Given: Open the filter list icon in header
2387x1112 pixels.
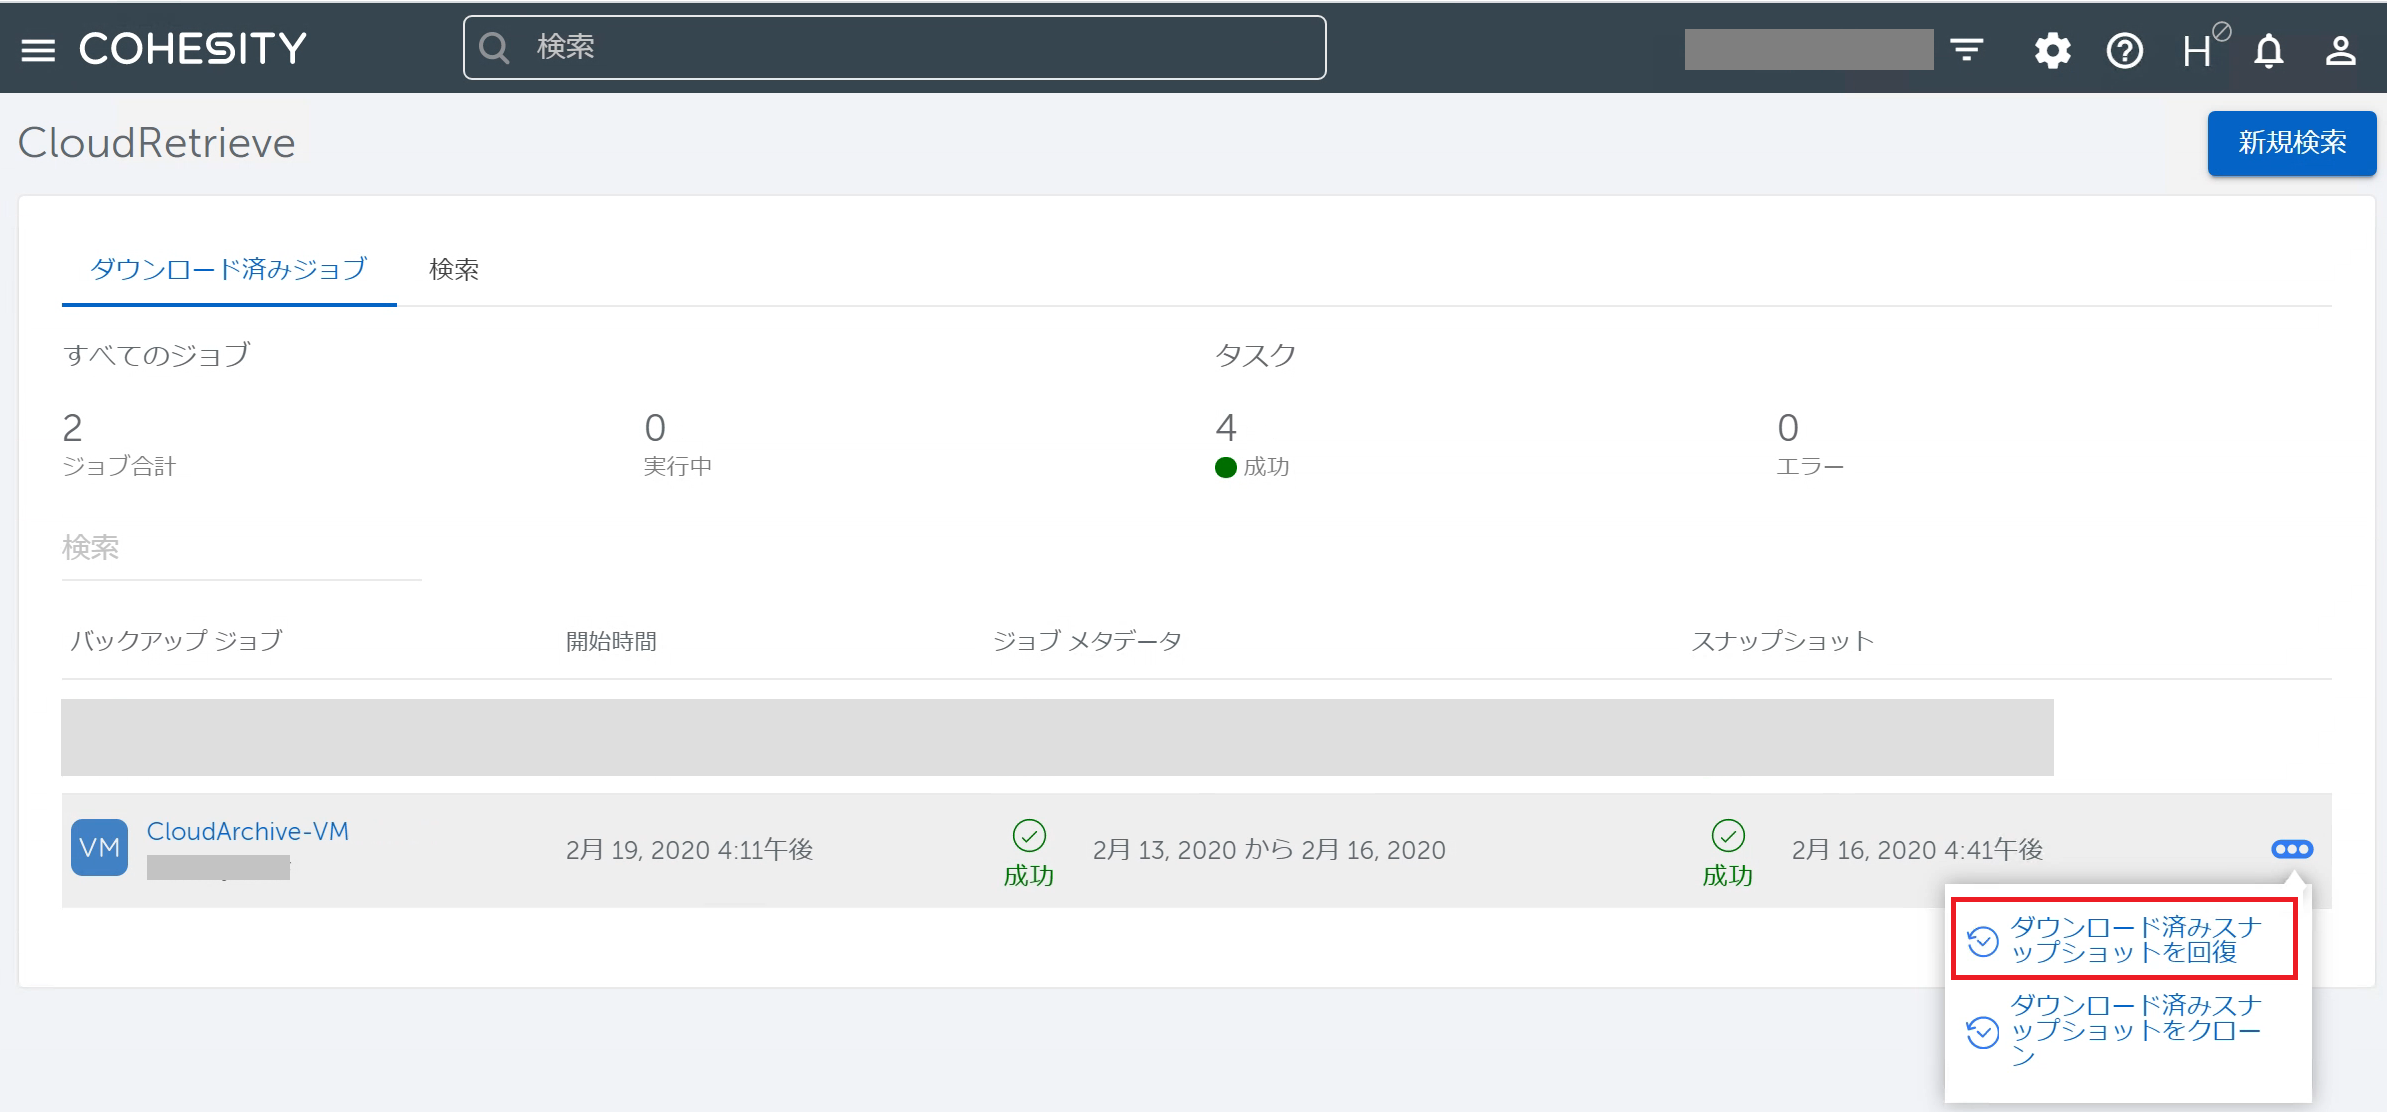Looking at the screenshot, I should click(x=1967, y=49).
